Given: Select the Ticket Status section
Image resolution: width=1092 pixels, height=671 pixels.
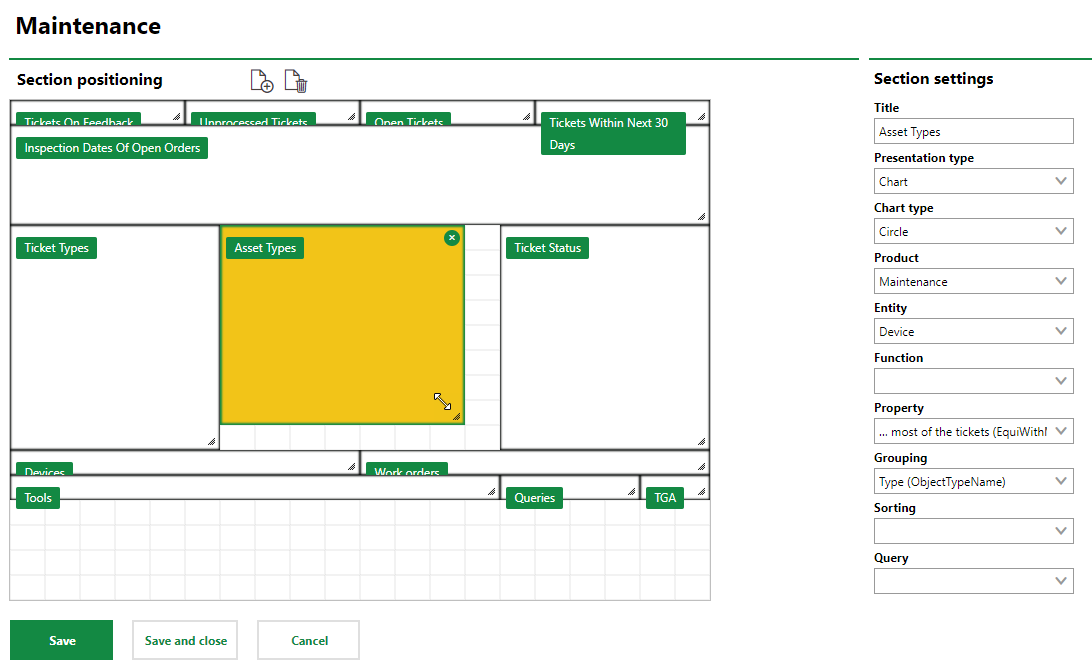Looking at the screenshot, I should coord(547,248).
